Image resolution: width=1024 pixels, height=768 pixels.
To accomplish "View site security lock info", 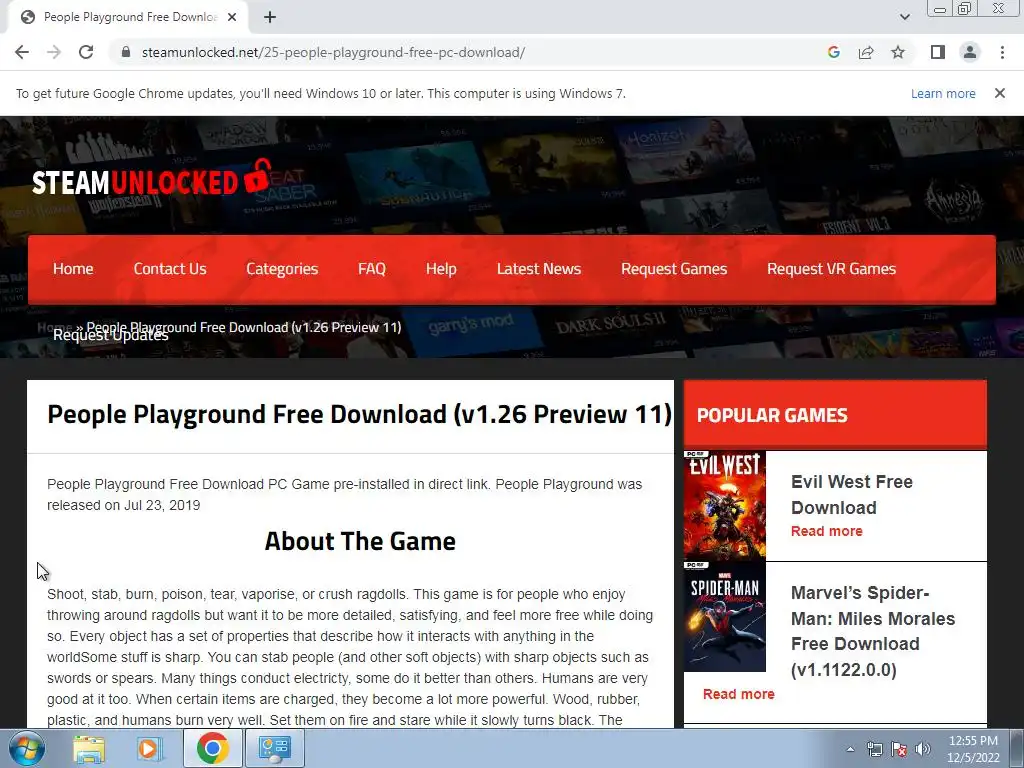I will [125, 52].
